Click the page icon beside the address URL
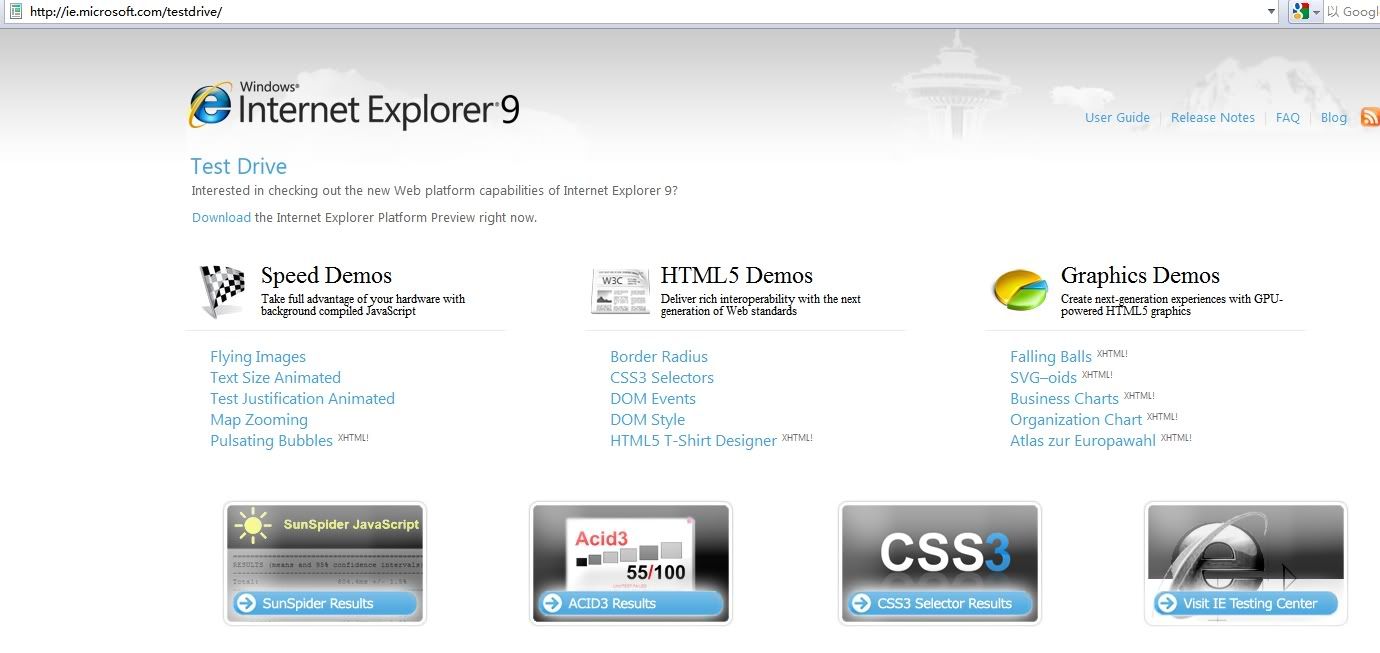This screenshot has width=1380, height=653. coord(15,11)
